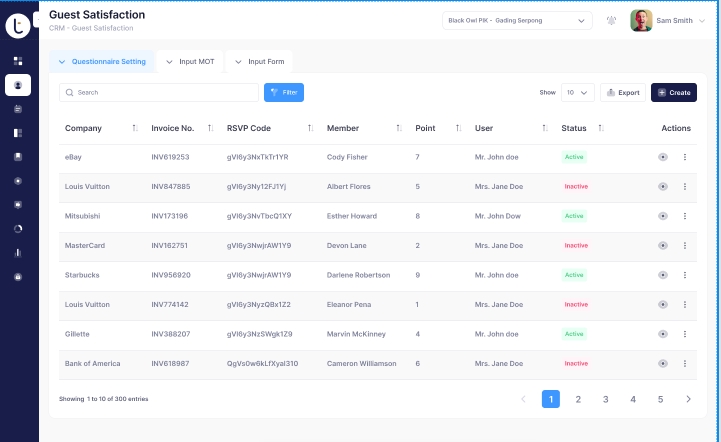Viewport: 721px width, 442px height.
Task: Switch to the Input MOT tab
Action: pos(190,61)
